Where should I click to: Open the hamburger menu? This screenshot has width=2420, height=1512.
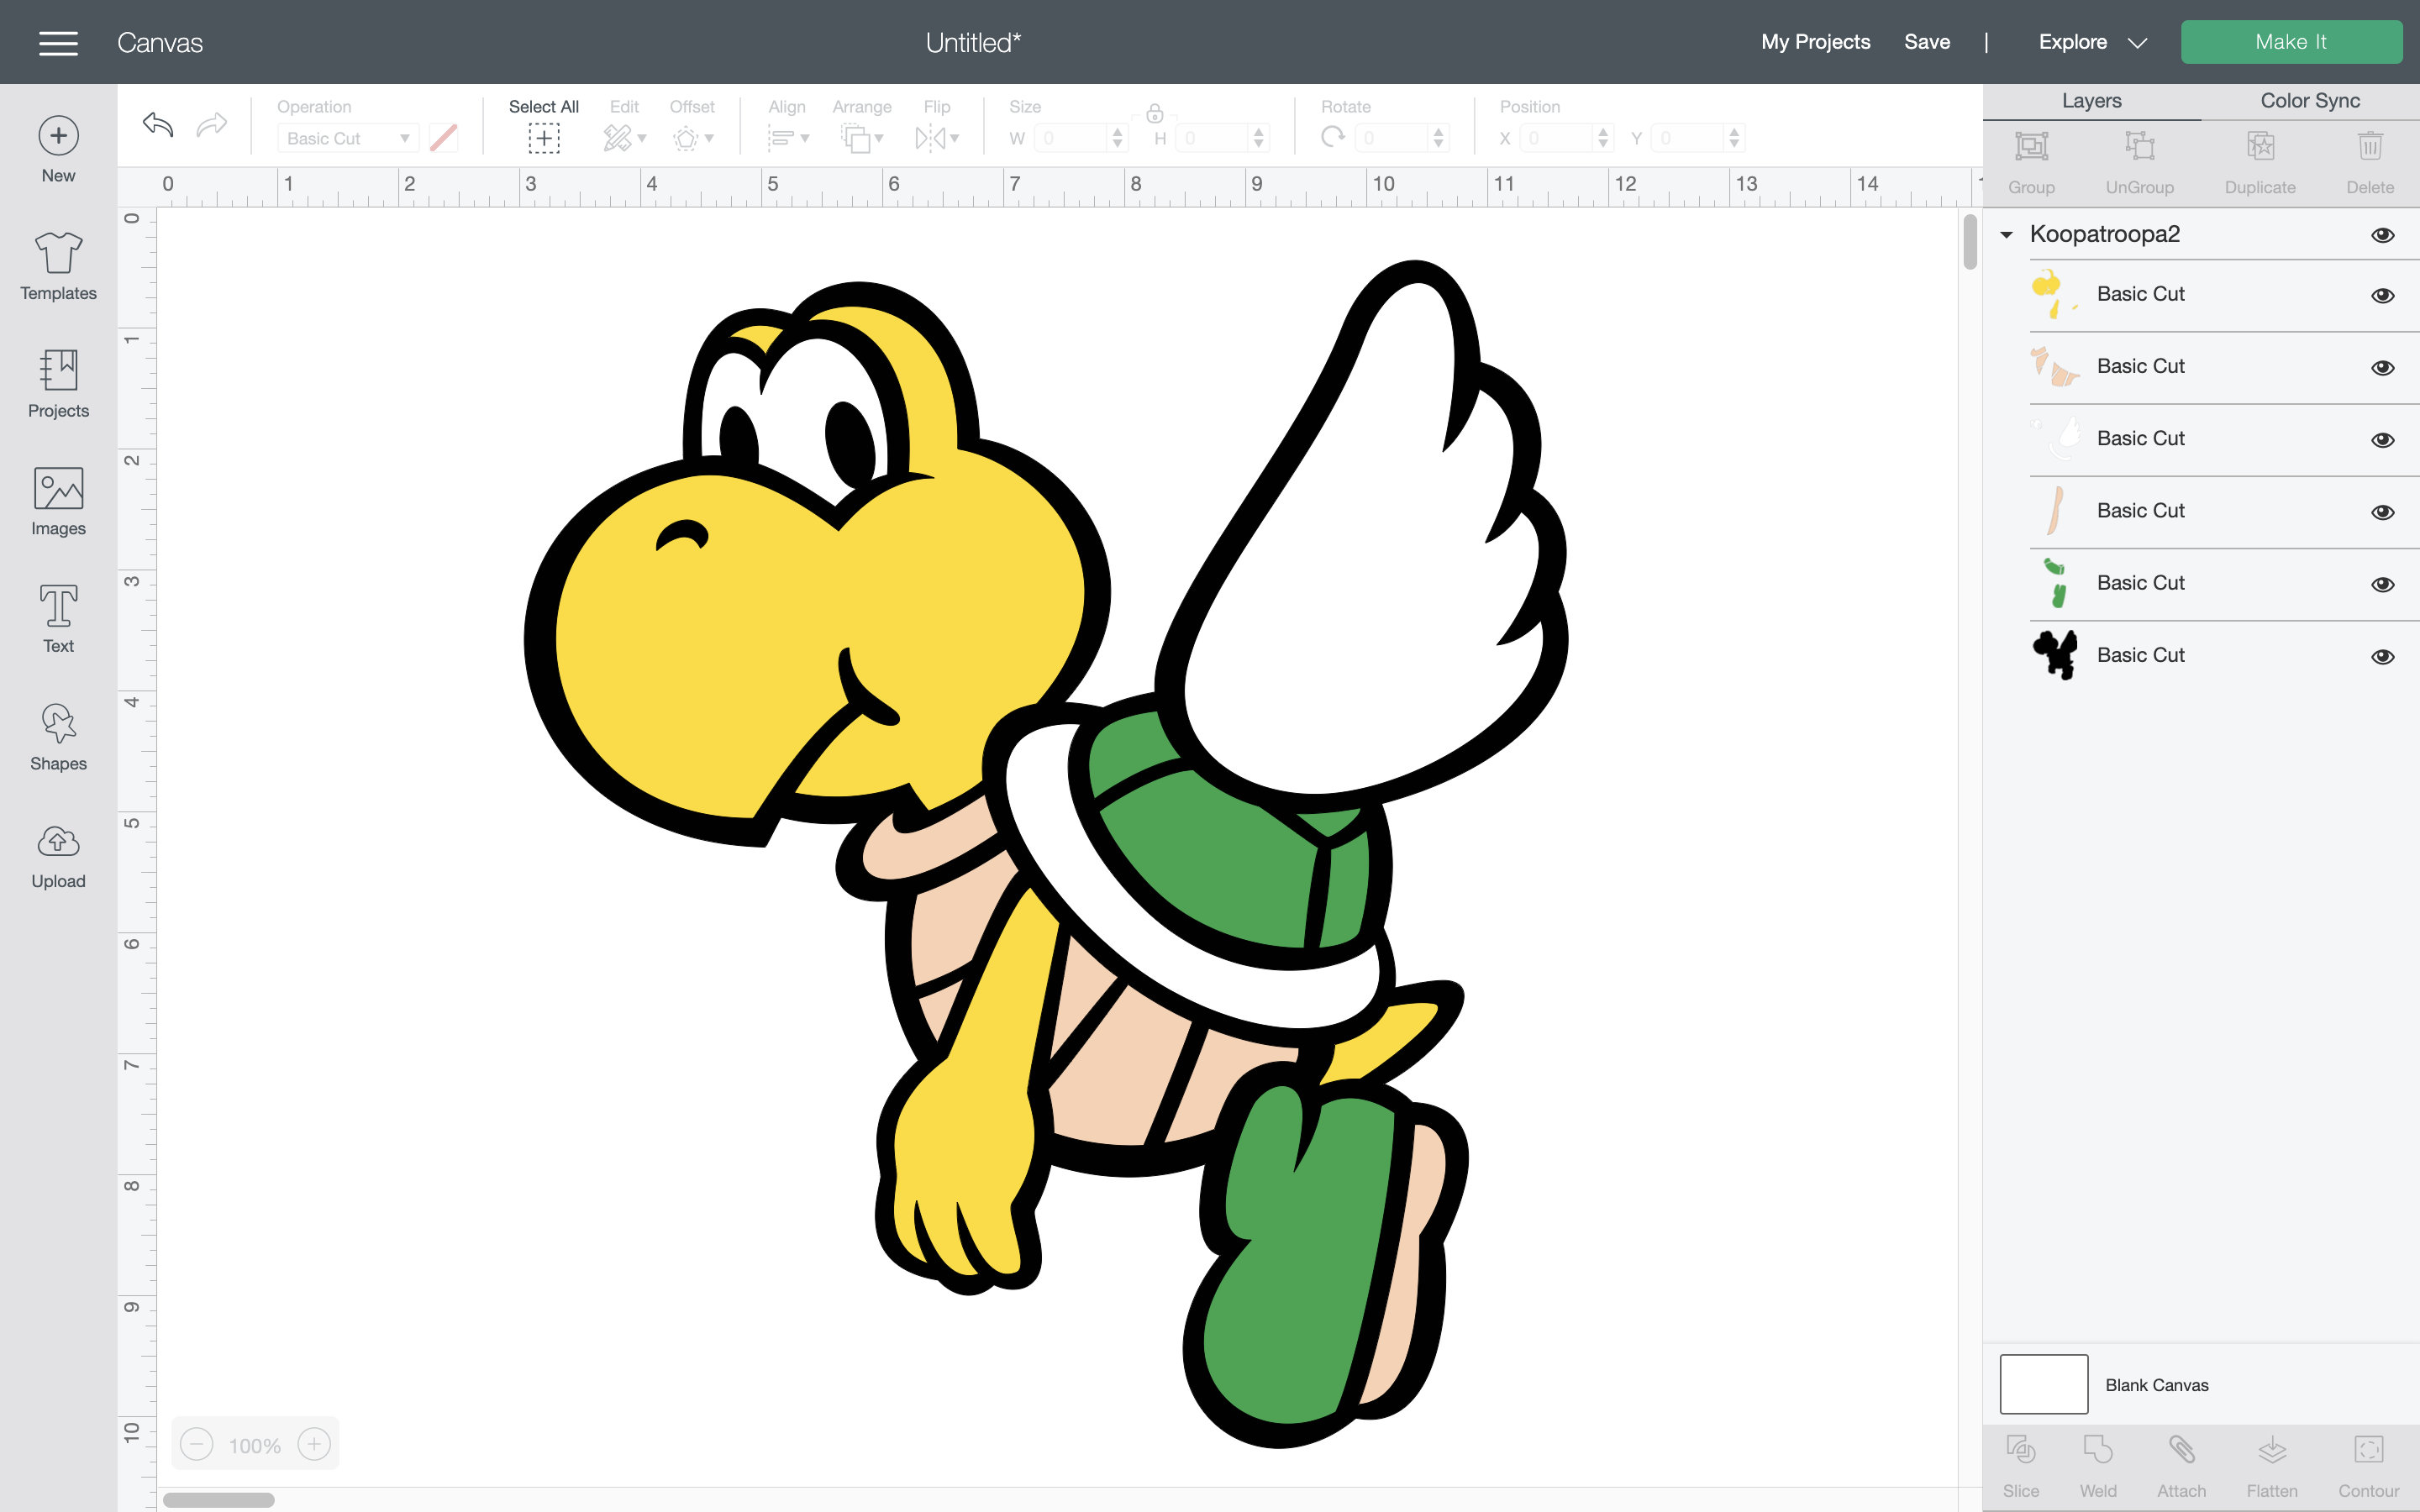tap(58, 42)
